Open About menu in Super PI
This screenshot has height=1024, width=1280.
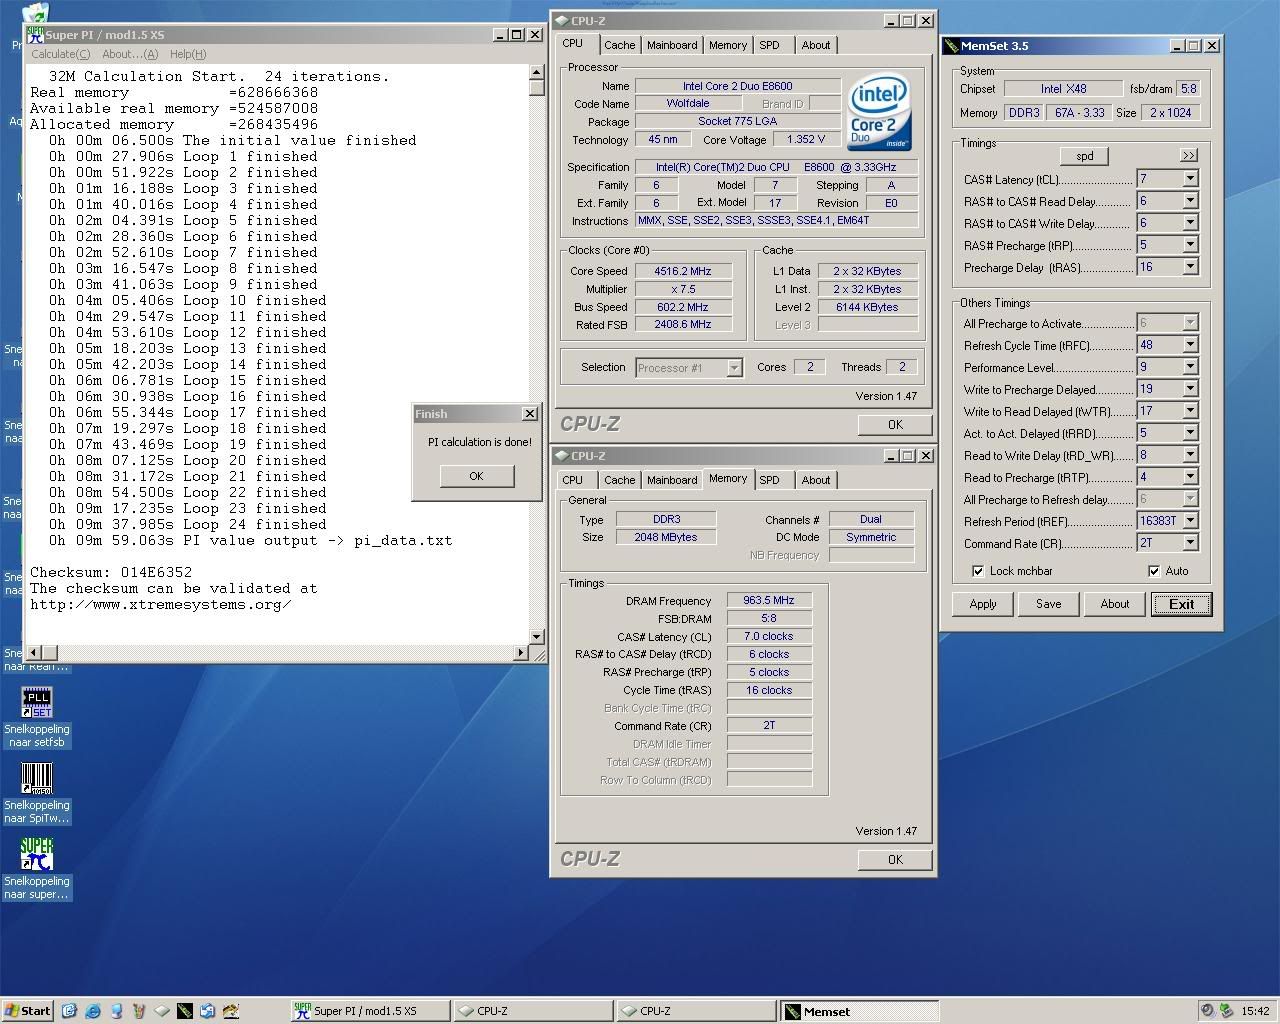click(130, 54)
